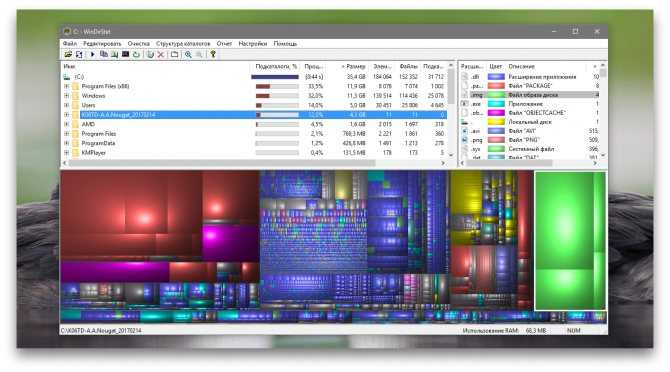This screenshot has height=372, width=670.
Task: Click the Refresh All toolbar icon
Action: point(79,54)
